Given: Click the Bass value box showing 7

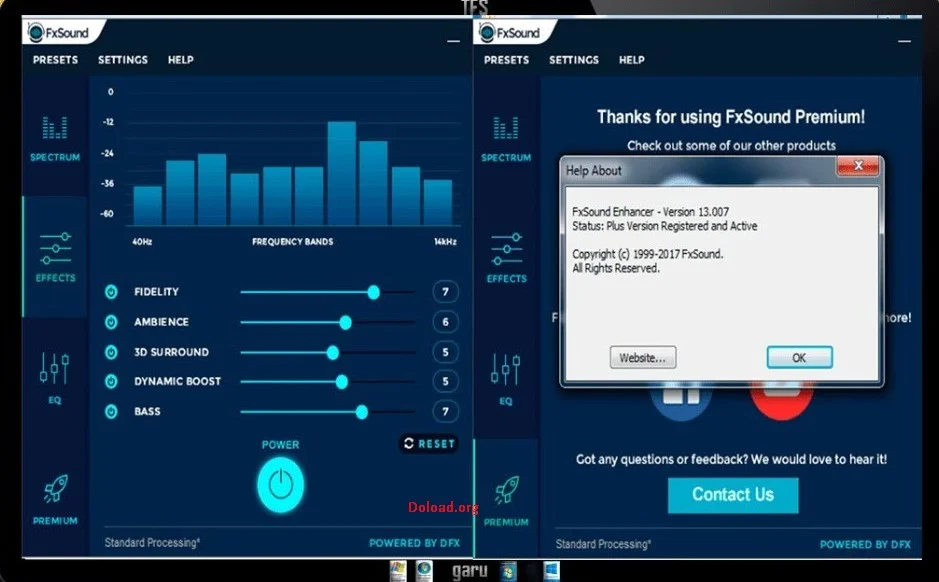Looking at the screenshot, I should pos(445,411).
